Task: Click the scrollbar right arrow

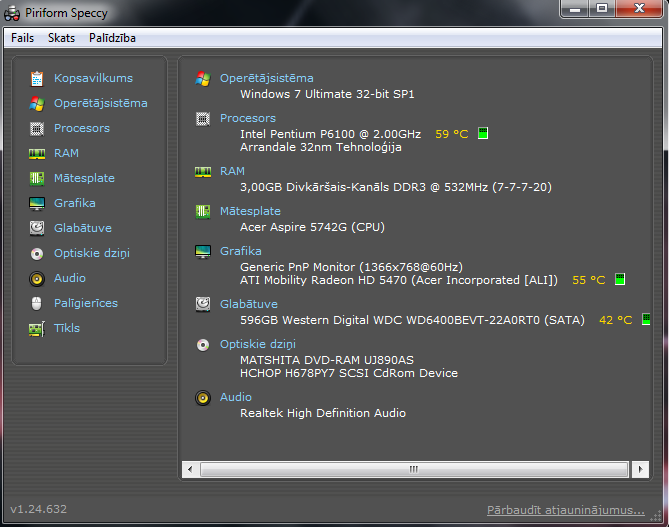Action: [640, 469]
